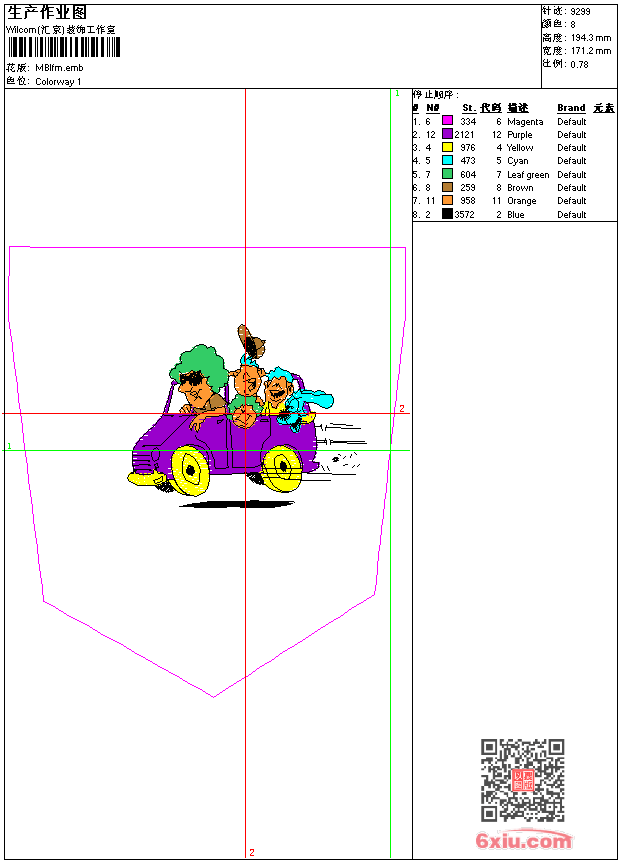Click the '代码' column header

[x=491, y=108]
